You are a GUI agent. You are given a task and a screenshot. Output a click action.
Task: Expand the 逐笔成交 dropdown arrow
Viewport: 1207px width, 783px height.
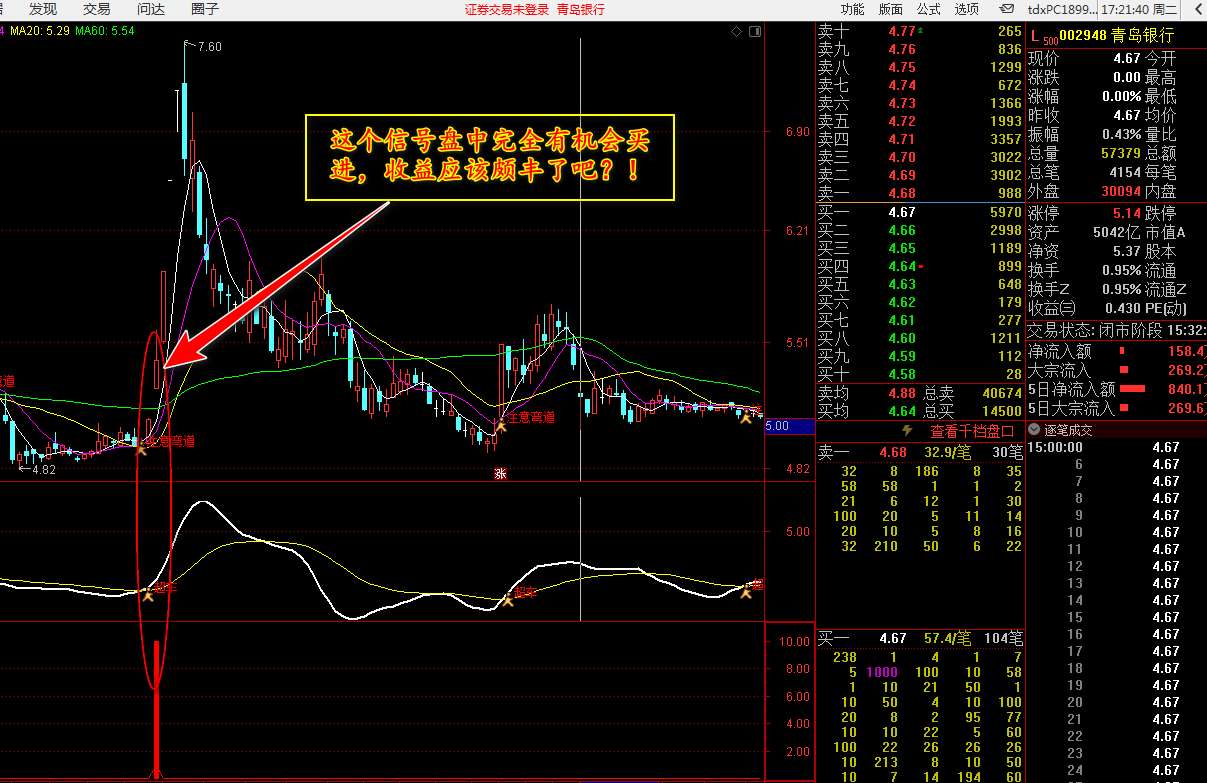point(1036,431)
